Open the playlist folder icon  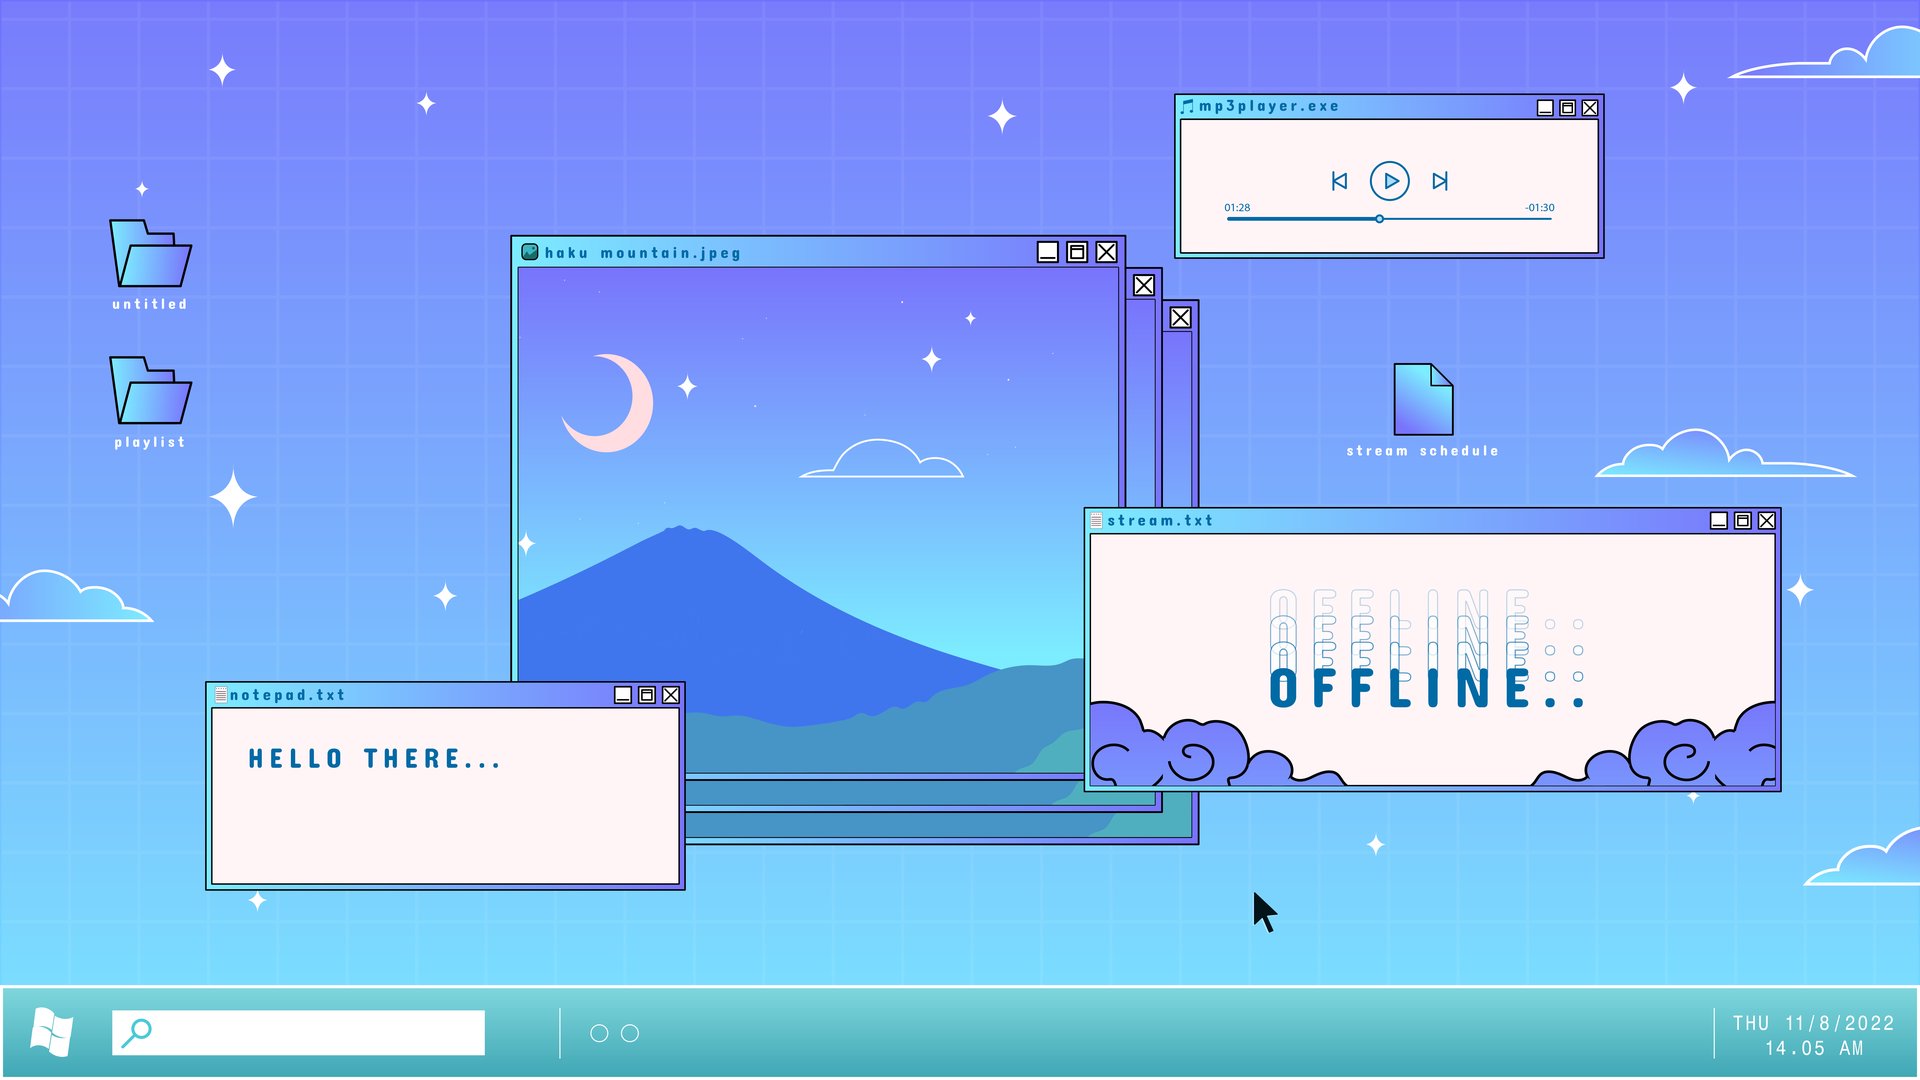point(150,390)
